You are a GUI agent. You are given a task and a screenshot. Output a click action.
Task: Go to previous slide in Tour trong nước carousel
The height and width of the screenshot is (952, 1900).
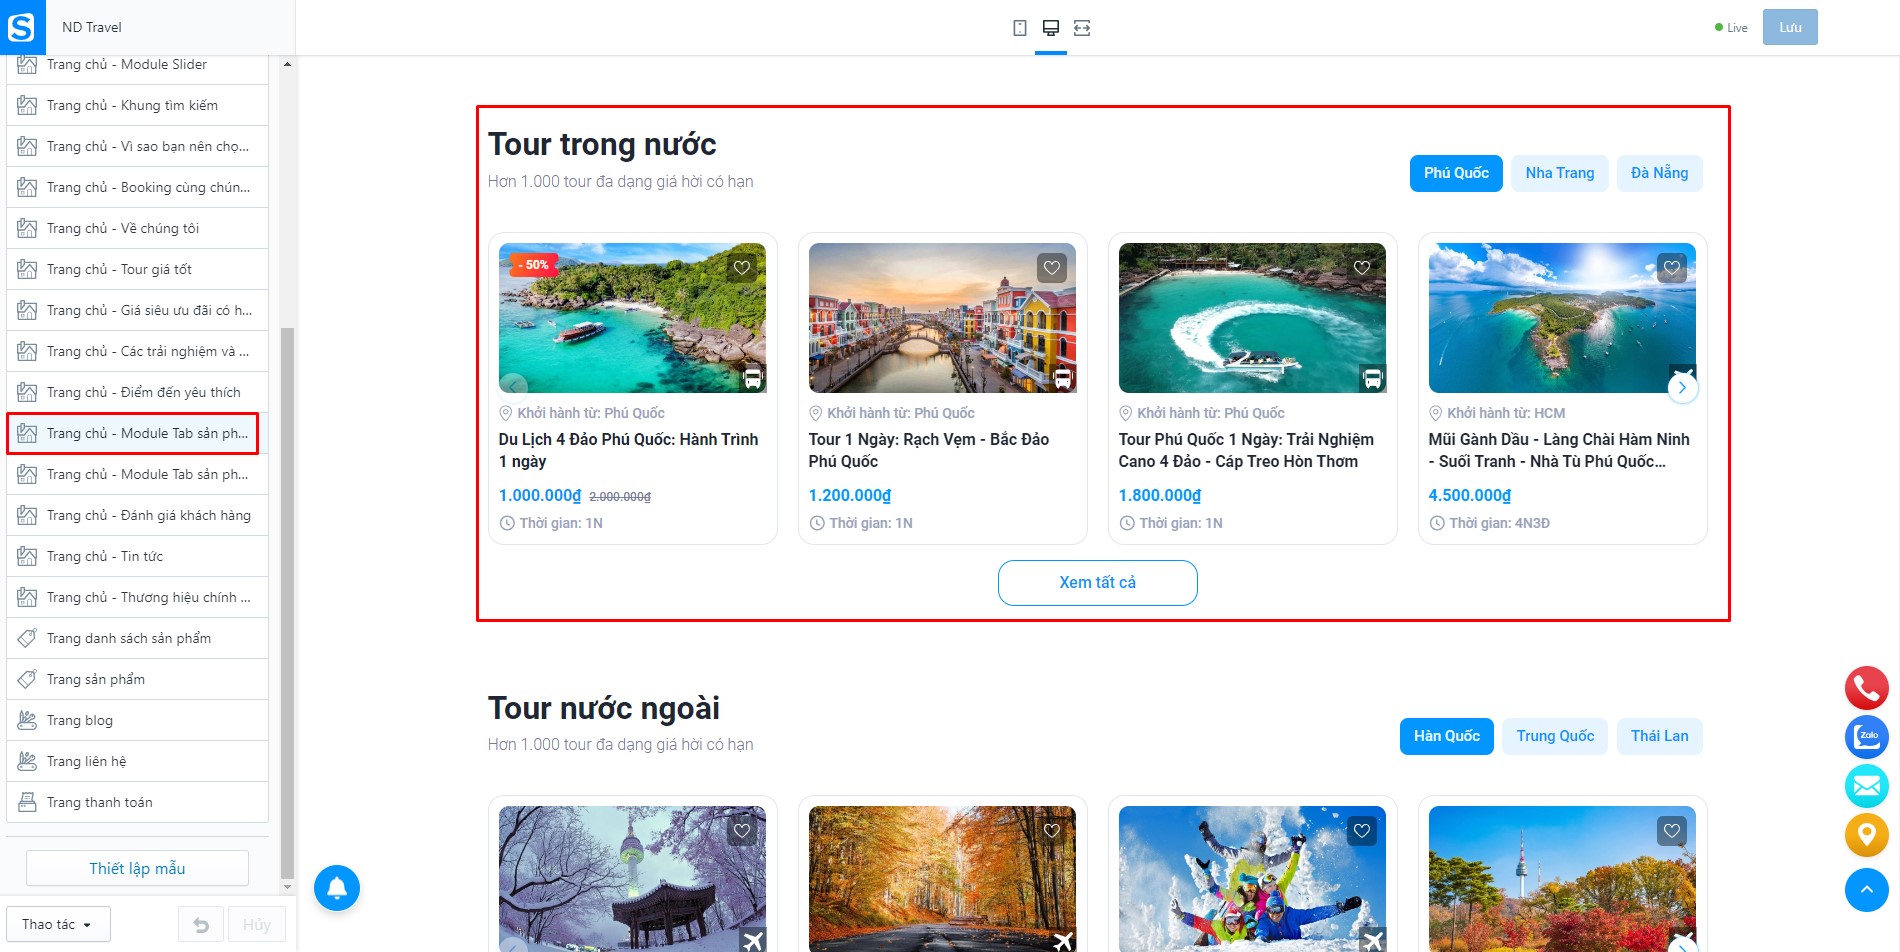click(513, 388)
